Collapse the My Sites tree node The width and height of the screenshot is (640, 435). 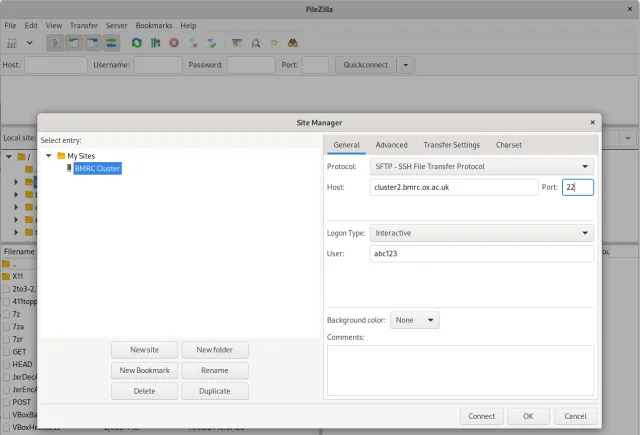pos(49,155)
